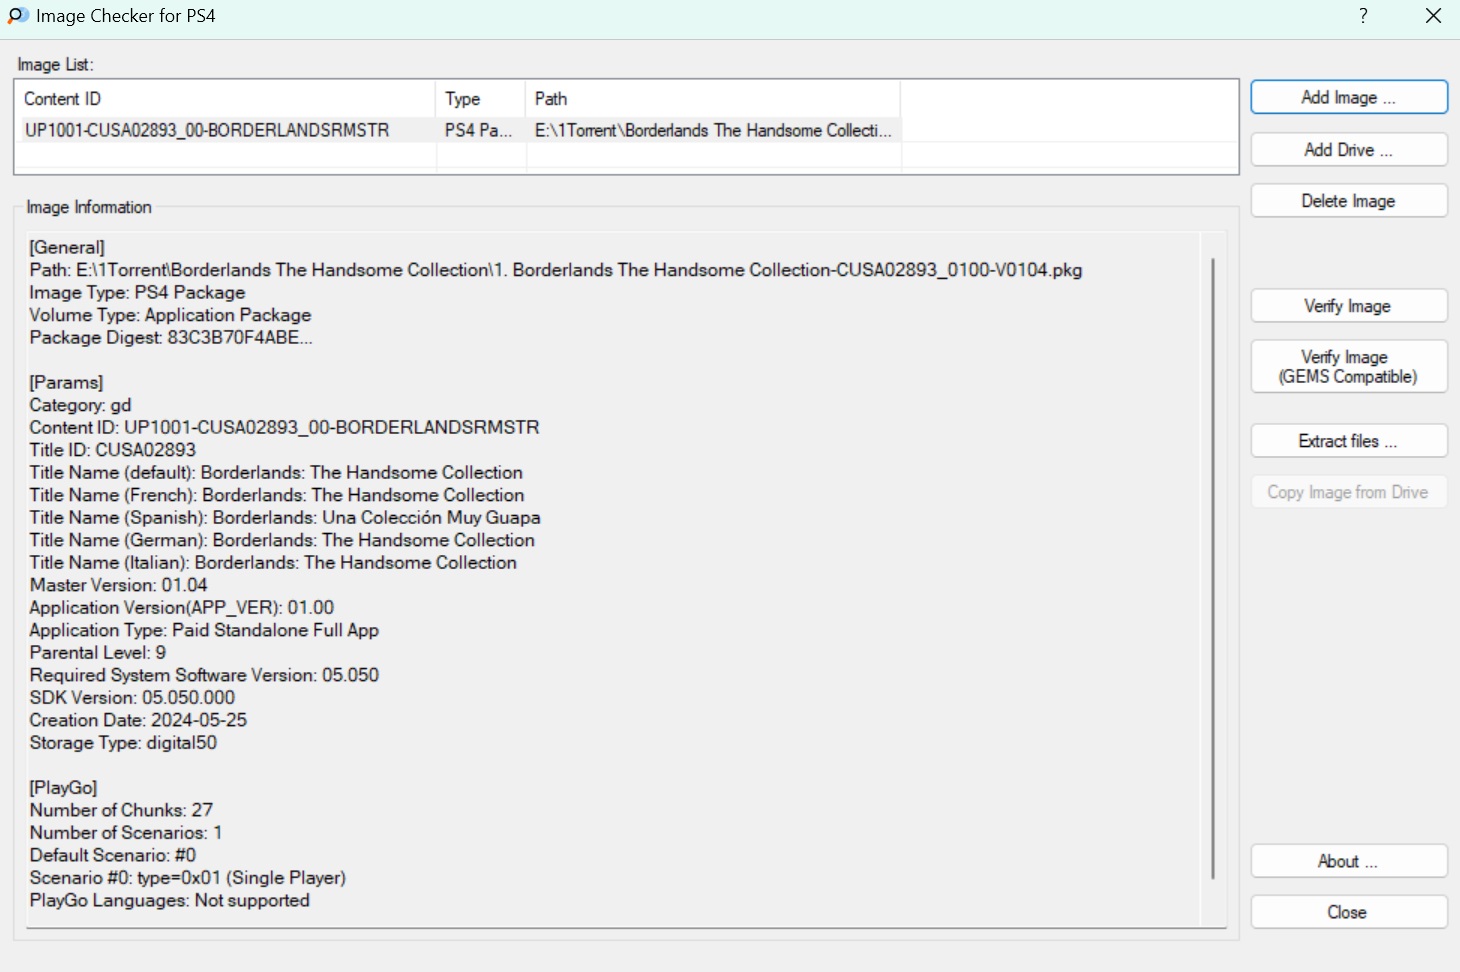Click the Image Checker app icon in title bar
This screenshot has width=1460, height=972.
18,16
